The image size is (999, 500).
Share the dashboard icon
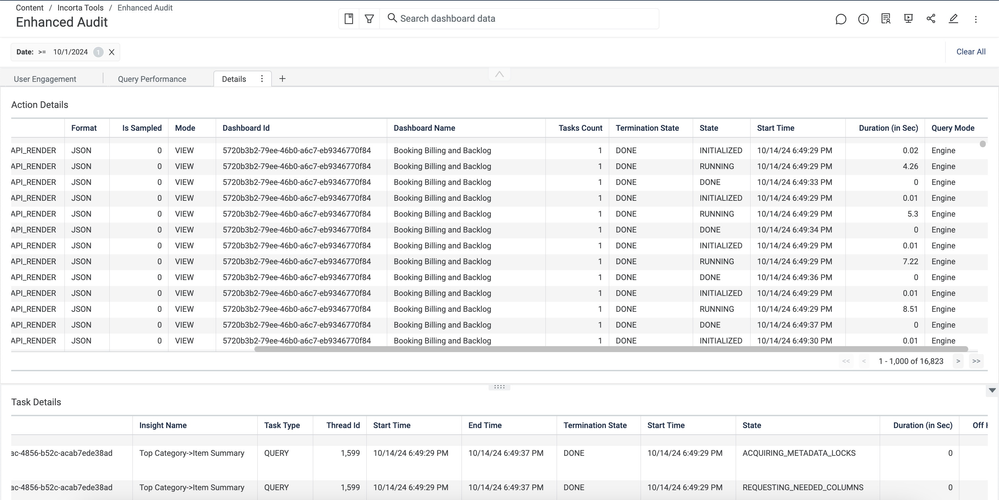coord(931,18)
